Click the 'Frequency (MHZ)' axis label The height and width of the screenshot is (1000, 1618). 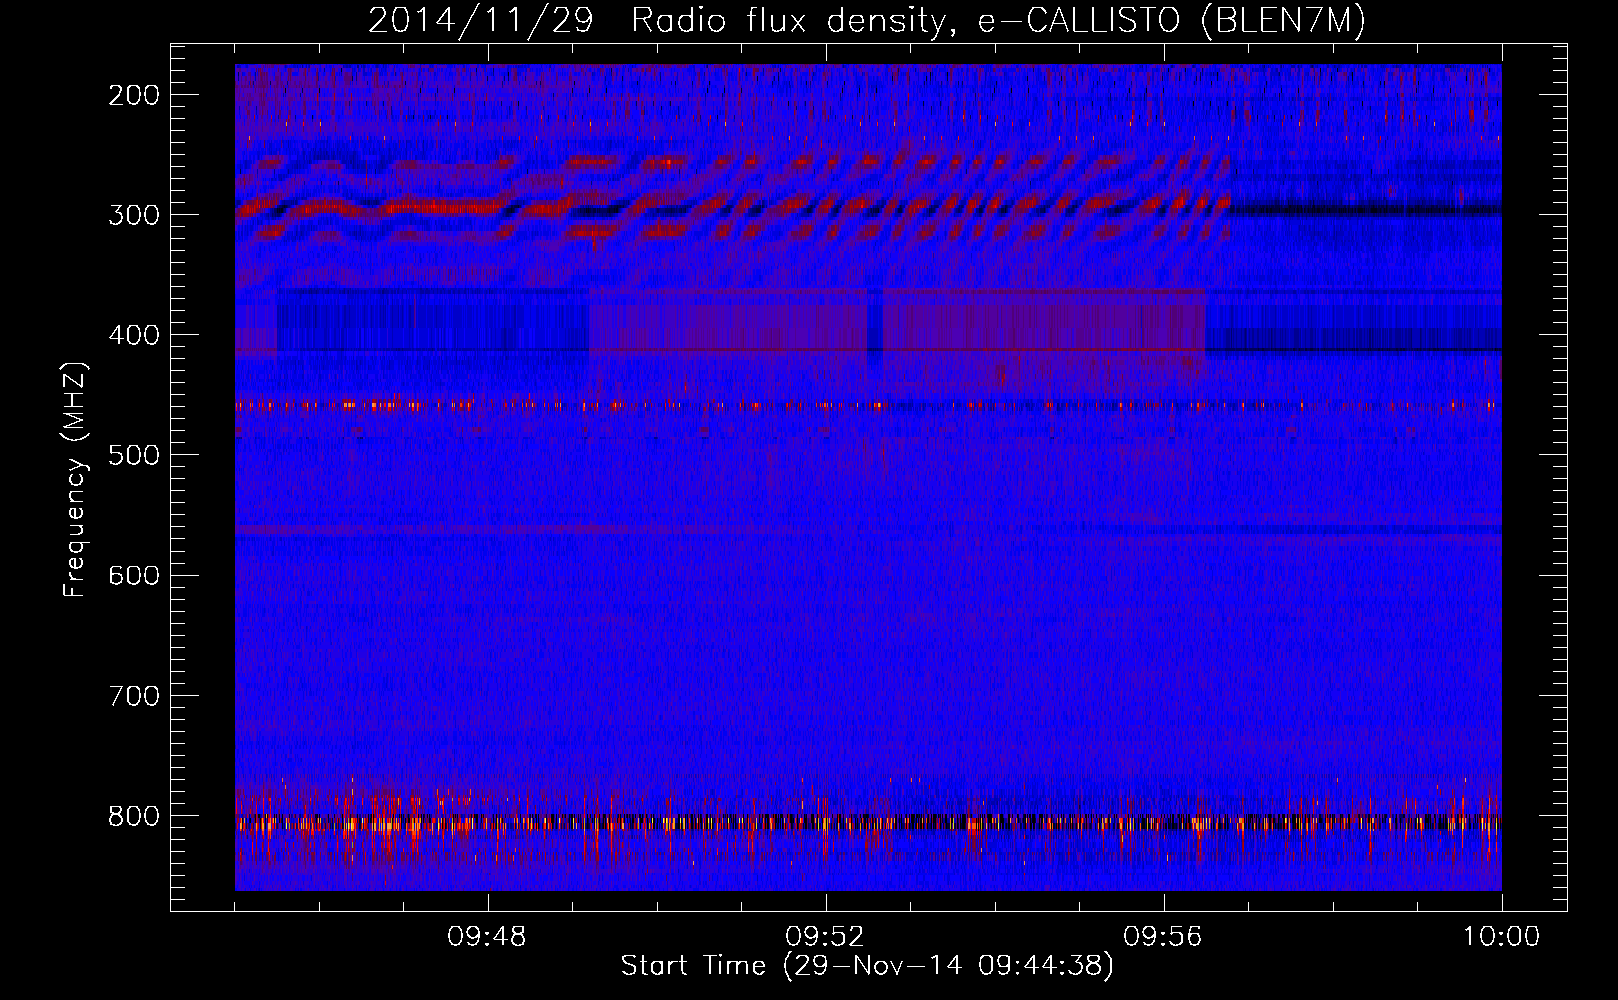(75, 479)
